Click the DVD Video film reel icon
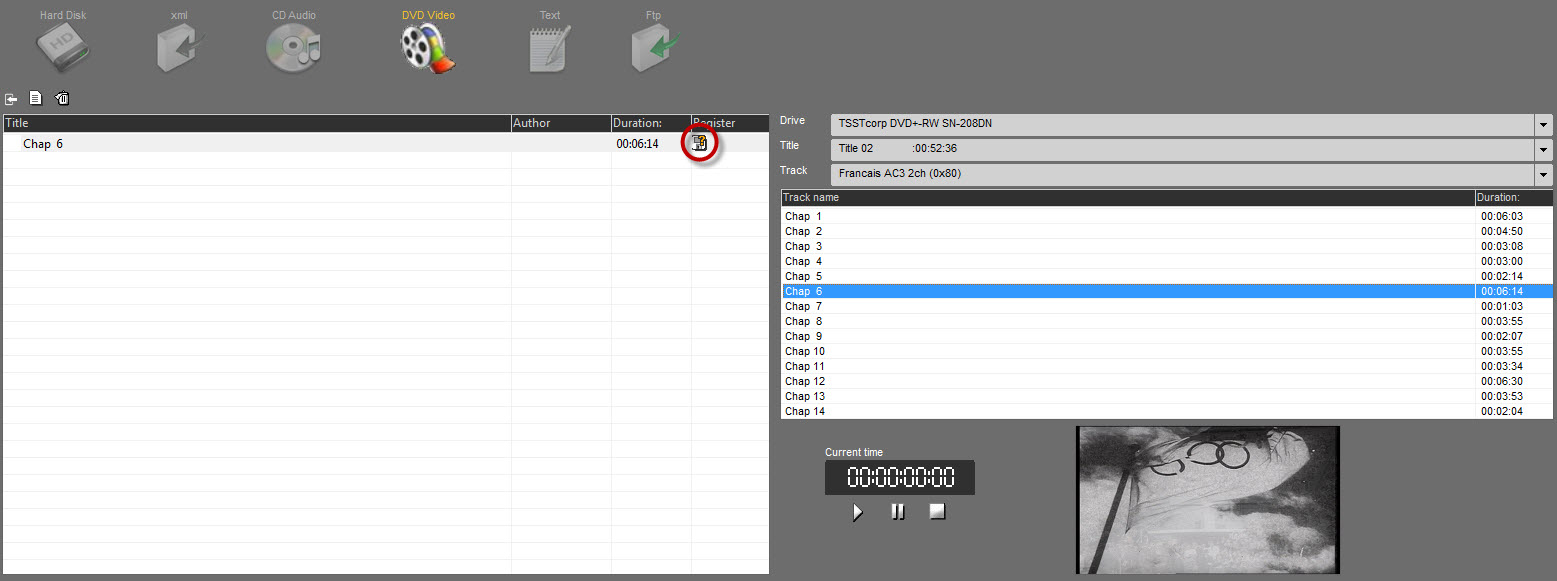This screenshot has width=1557, height=581. pyautogui.click(x=427, y=49)
